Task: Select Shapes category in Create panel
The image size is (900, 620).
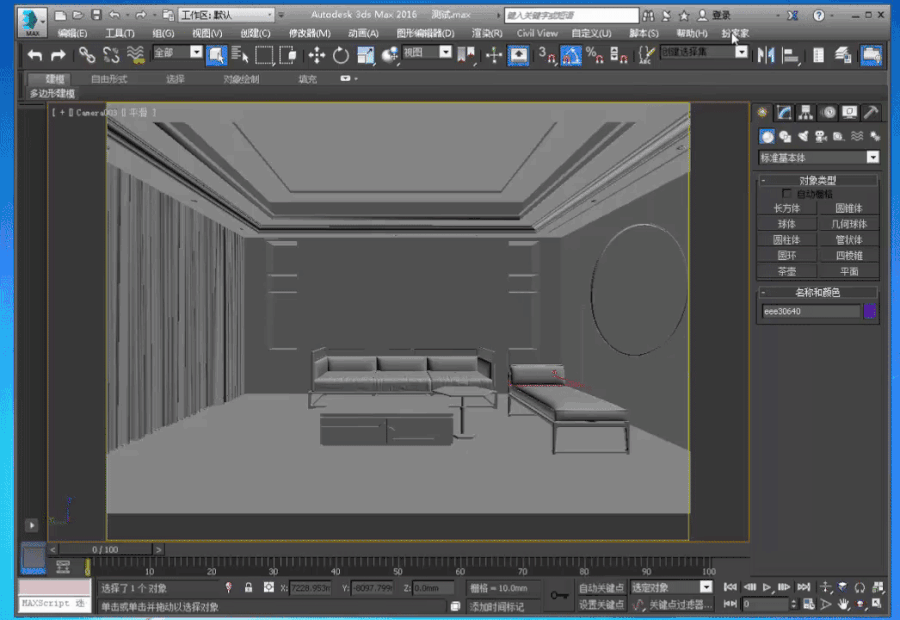Action: click(785, 136)
